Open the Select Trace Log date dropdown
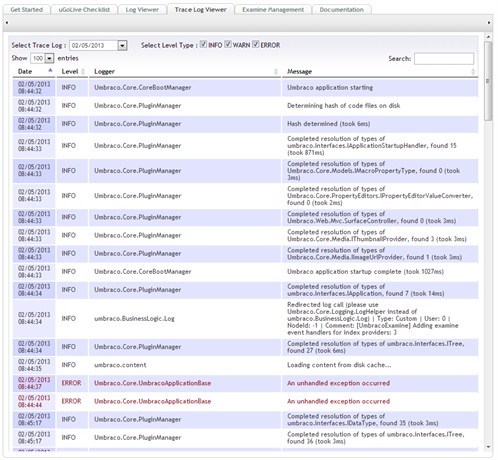 coord(122,45)
